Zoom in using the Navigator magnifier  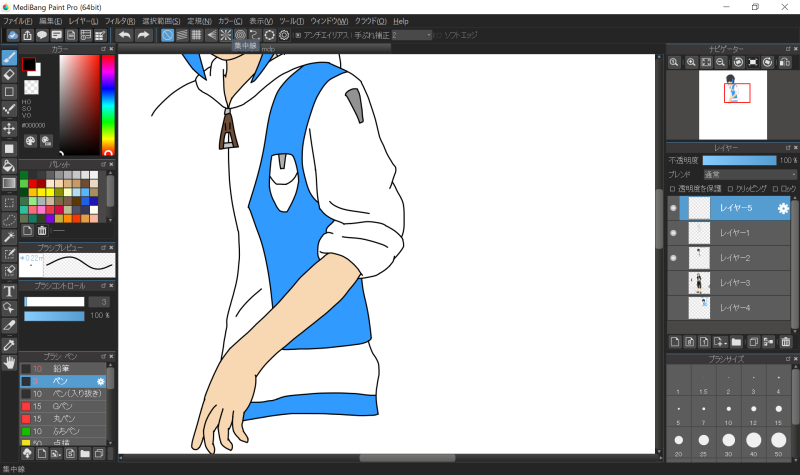click(x=690, y=62)
